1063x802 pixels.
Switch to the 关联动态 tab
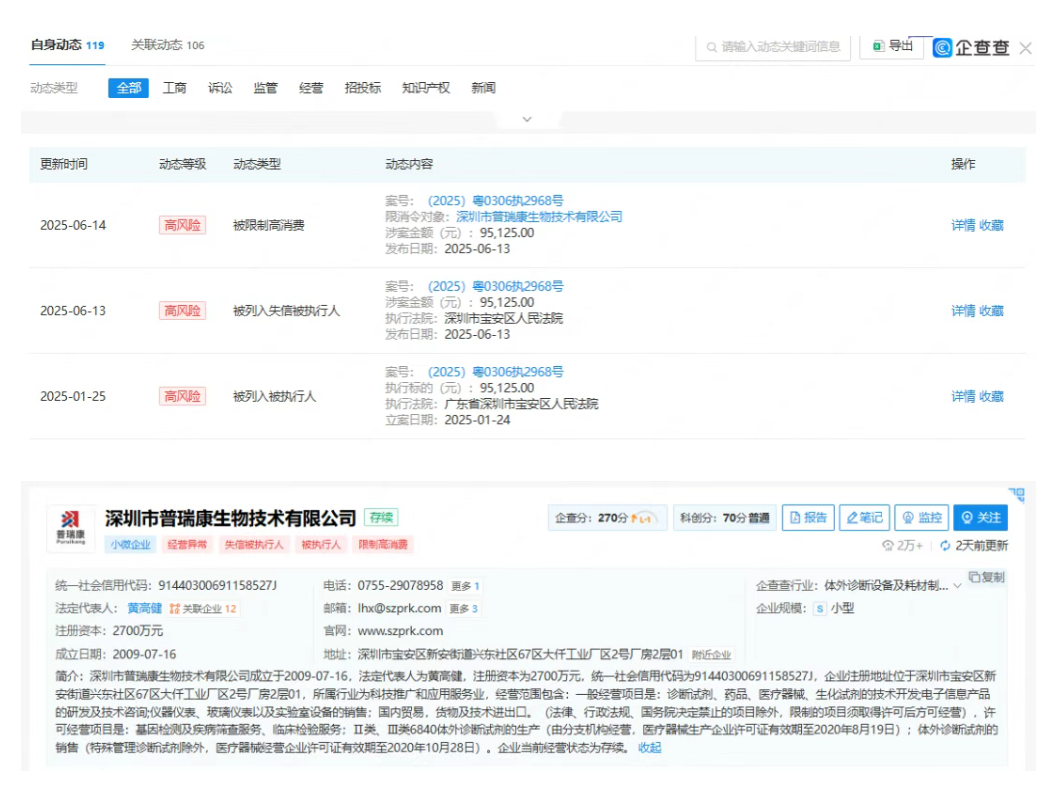tap(167, 45)
